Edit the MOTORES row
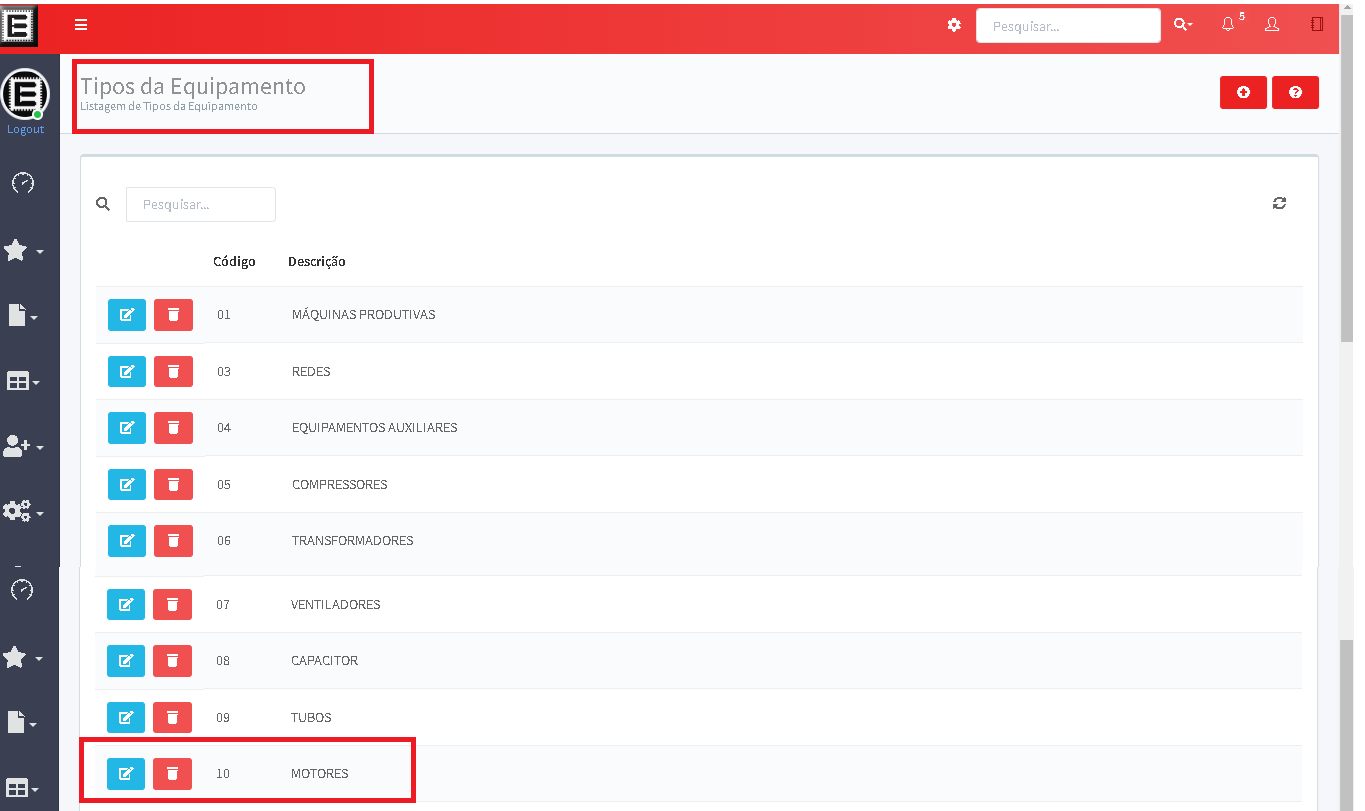Viewport: 1365px width, 811px height. [126, 774]
